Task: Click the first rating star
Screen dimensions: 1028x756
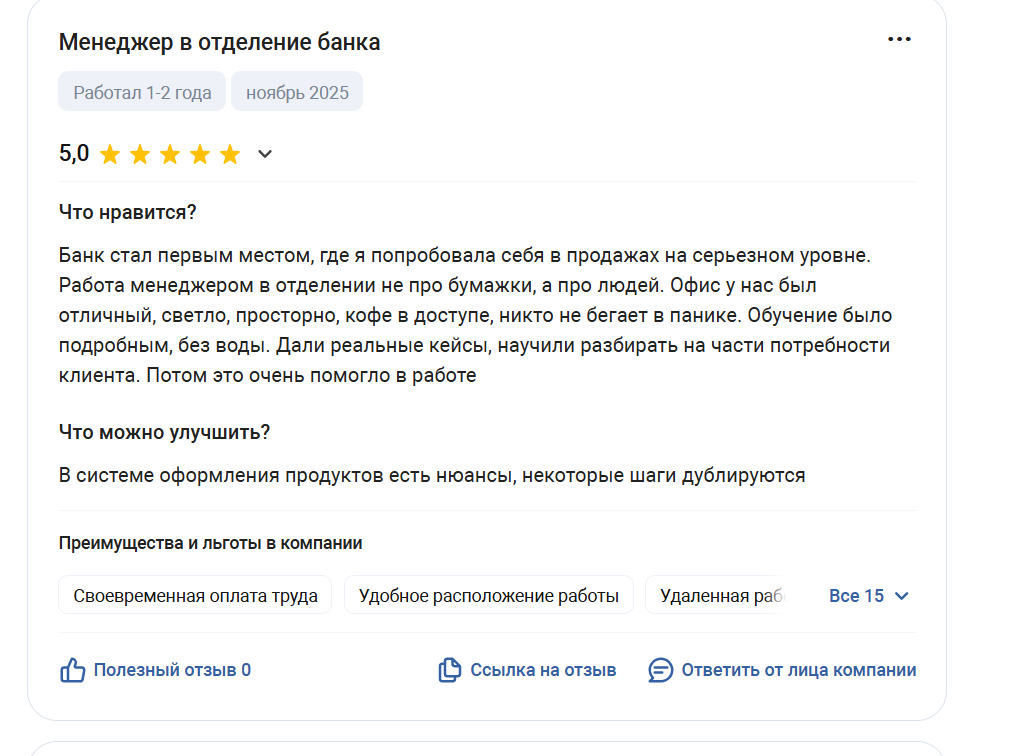Action: click(110, 154)
